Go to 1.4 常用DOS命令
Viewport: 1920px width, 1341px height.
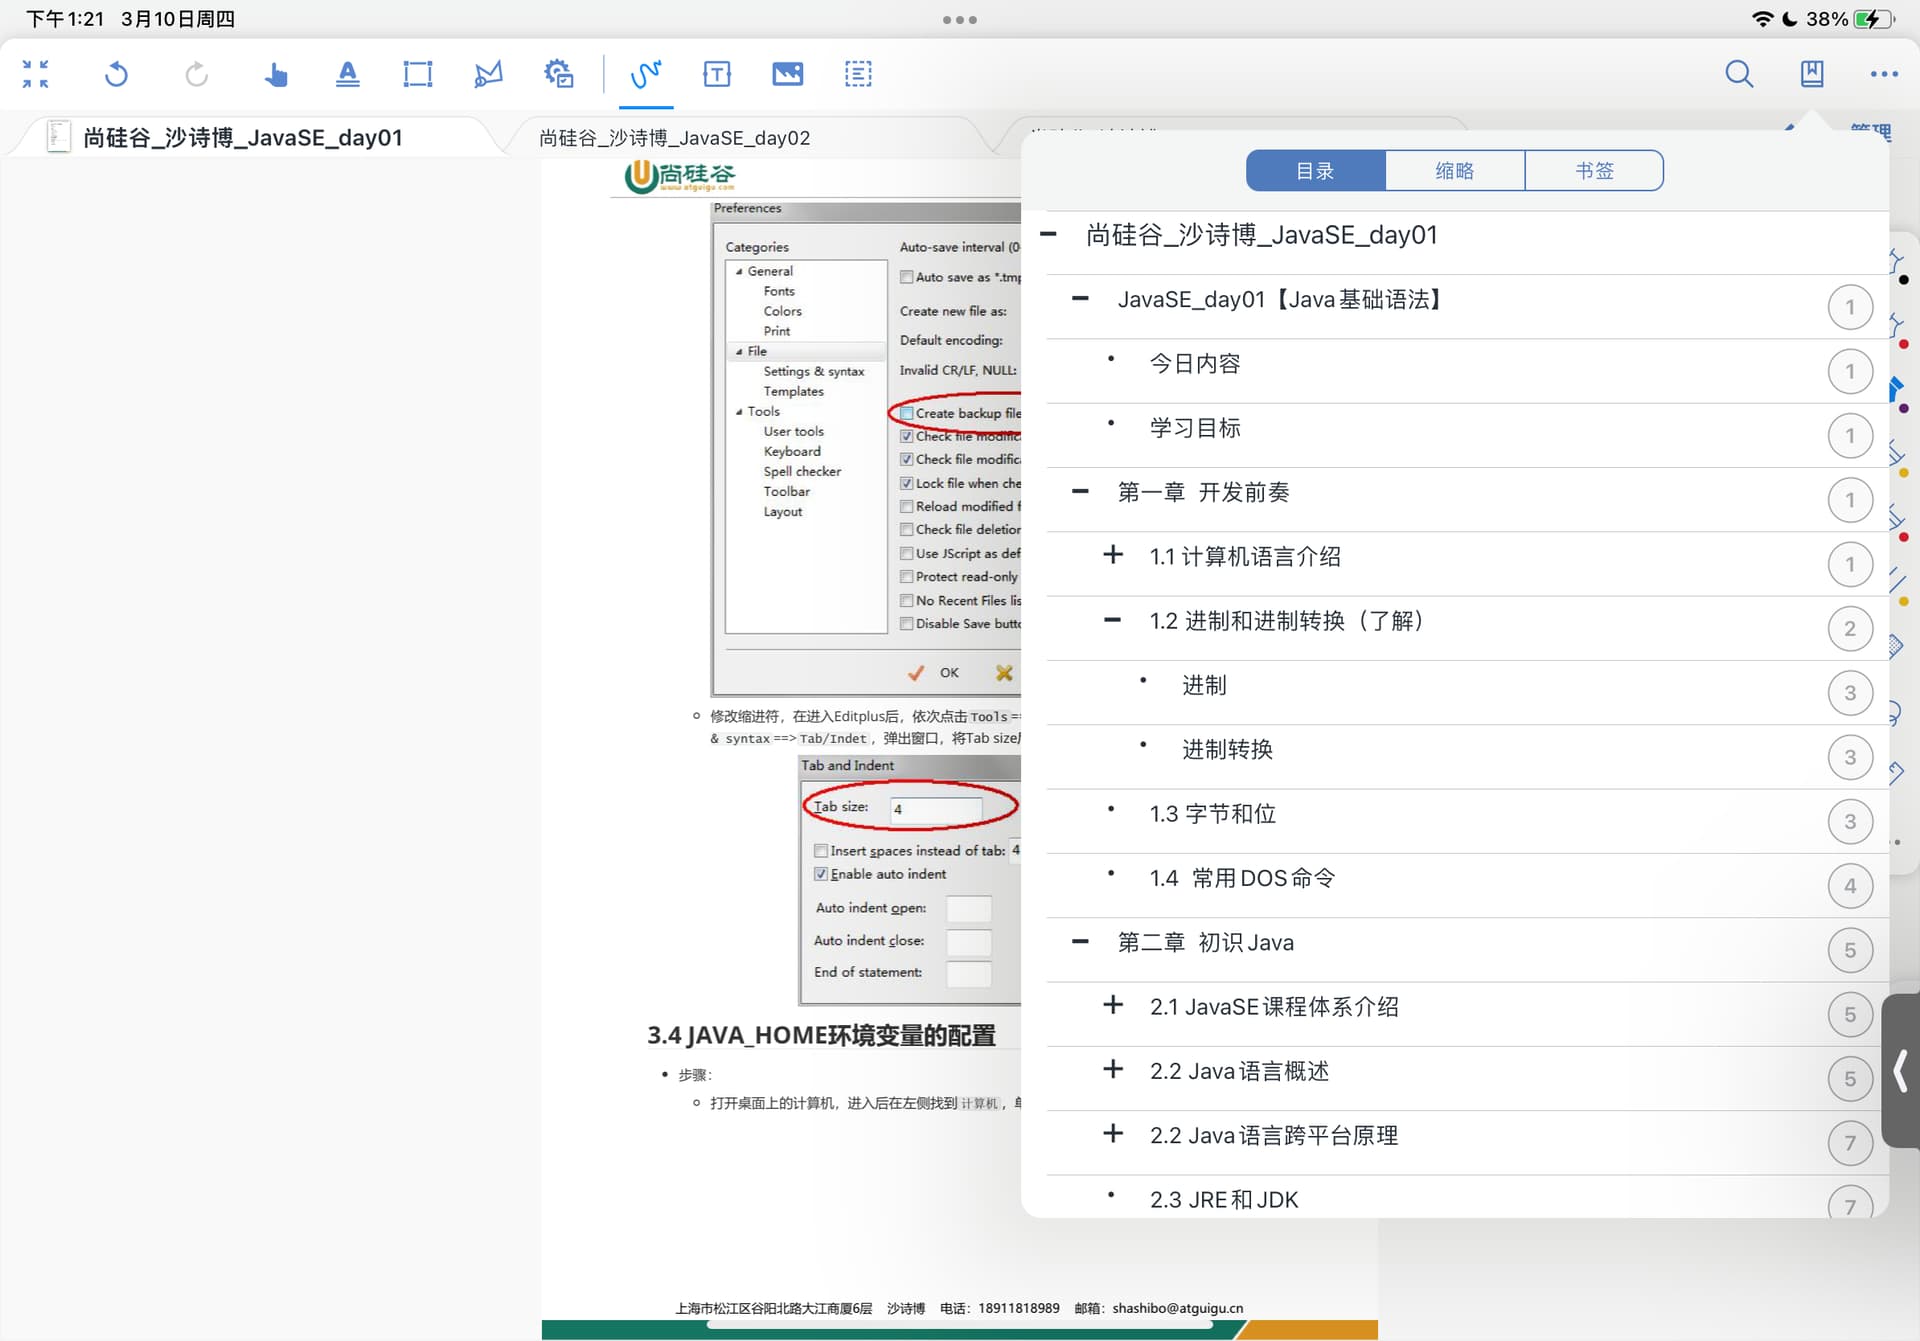tap(1243, 878)
